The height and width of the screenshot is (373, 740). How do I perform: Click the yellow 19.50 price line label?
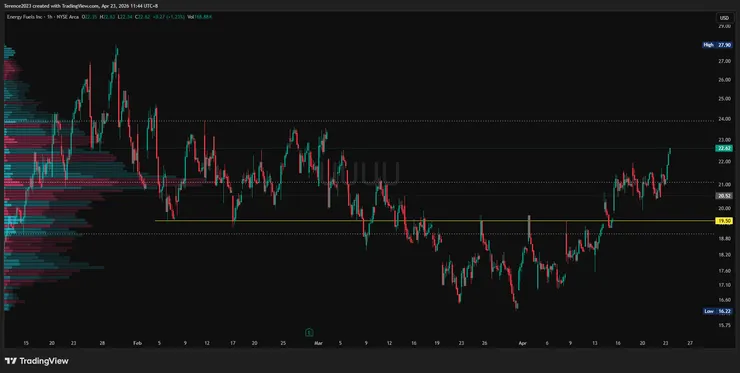click(724, 220)
